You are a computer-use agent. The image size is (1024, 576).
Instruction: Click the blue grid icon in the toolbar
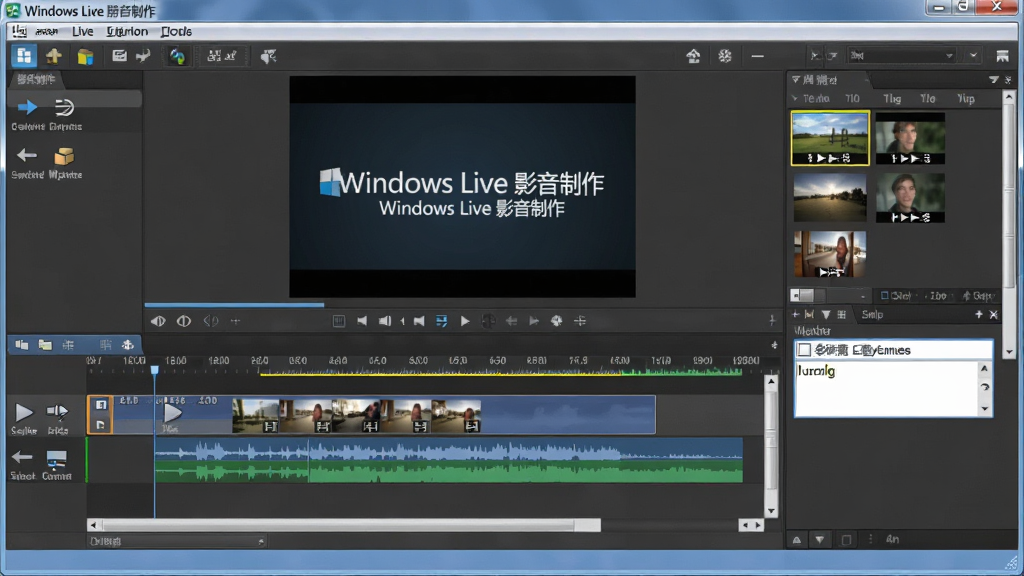pyautogui.click(x=24, y=56)
